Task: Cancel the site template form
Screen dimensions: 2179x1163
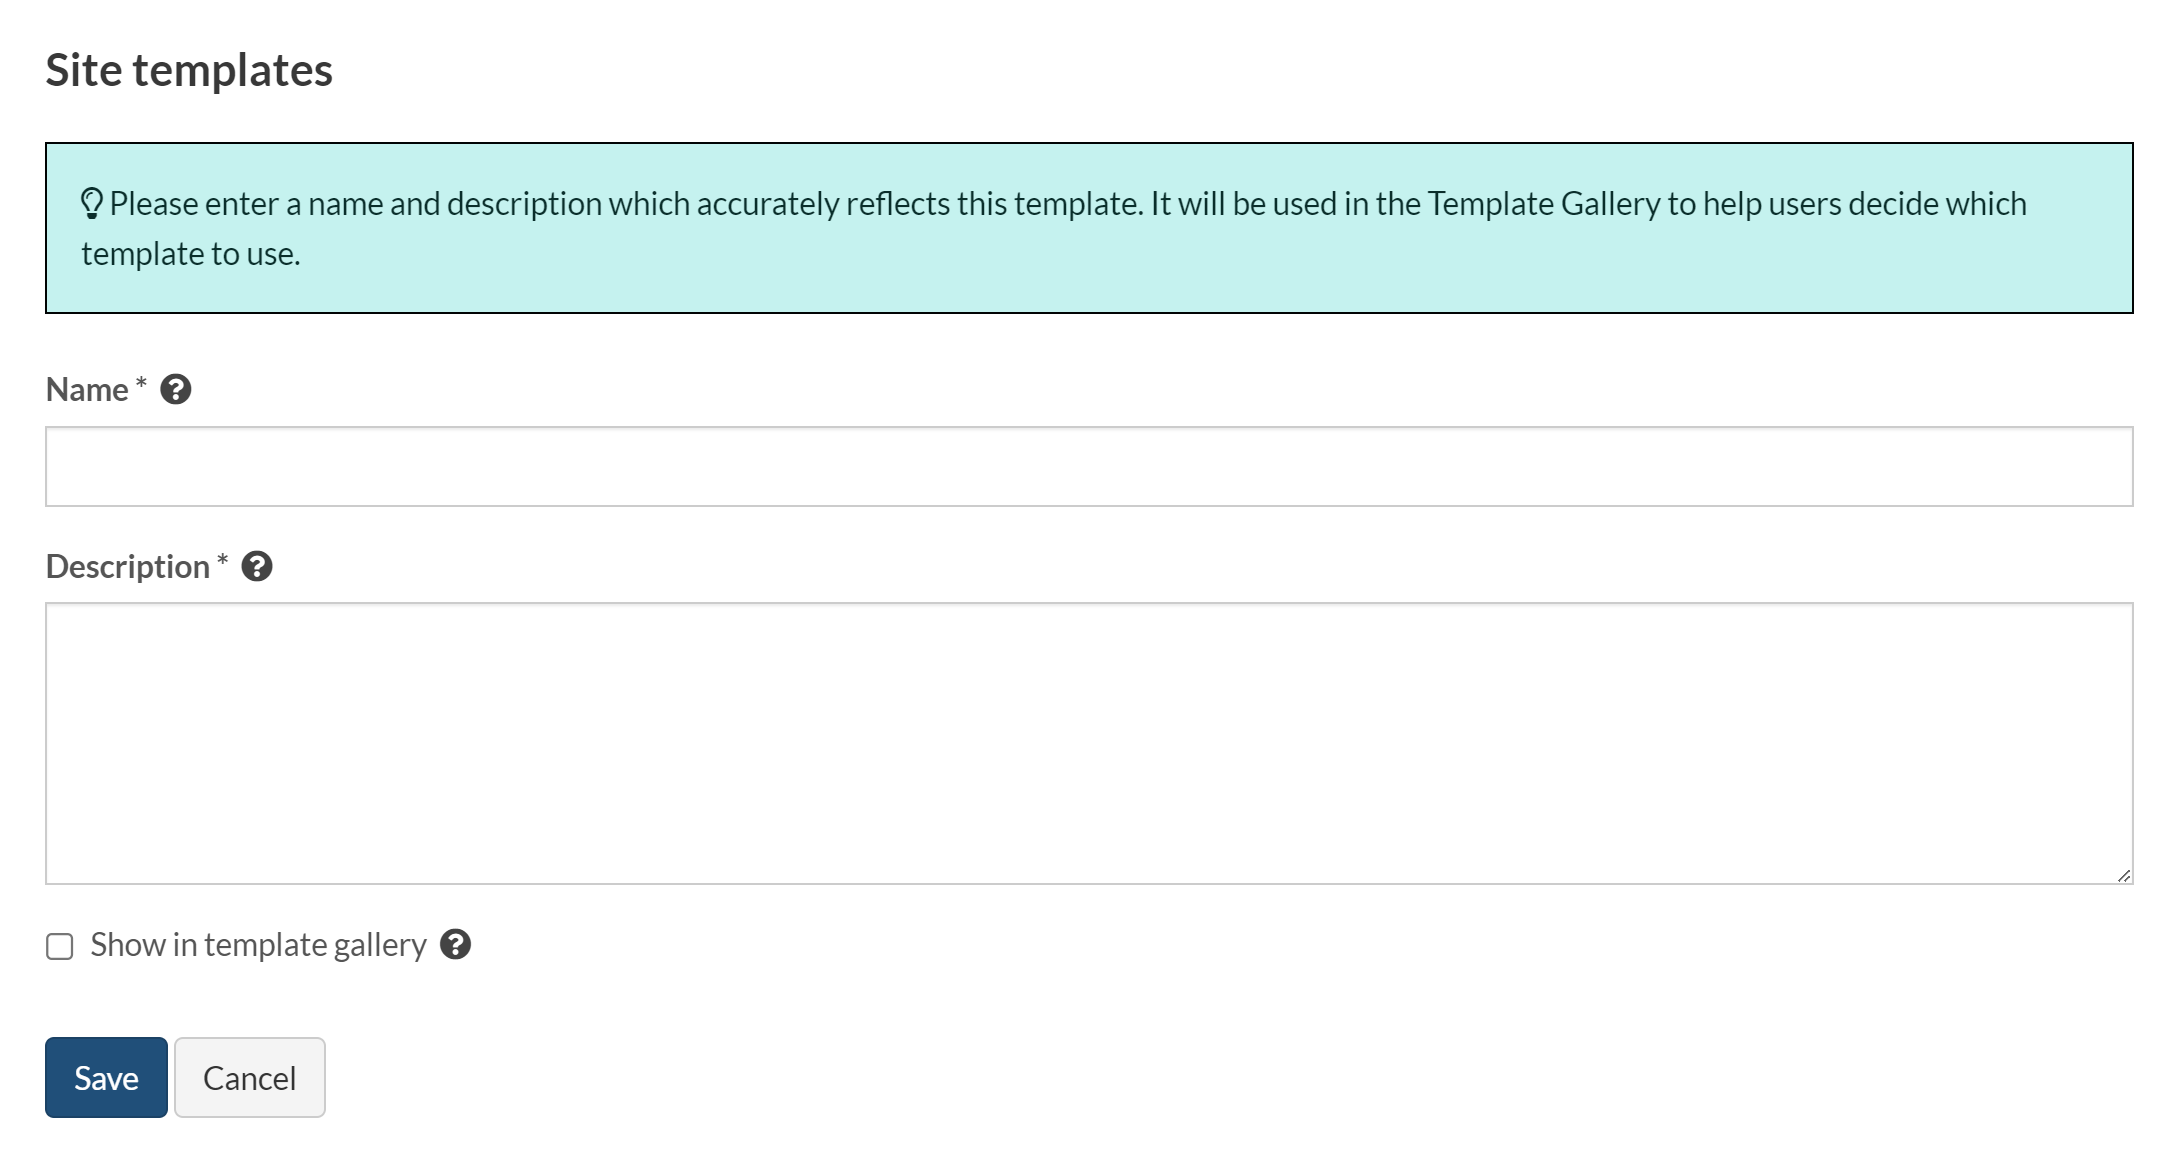Action: coord(249,1077)
